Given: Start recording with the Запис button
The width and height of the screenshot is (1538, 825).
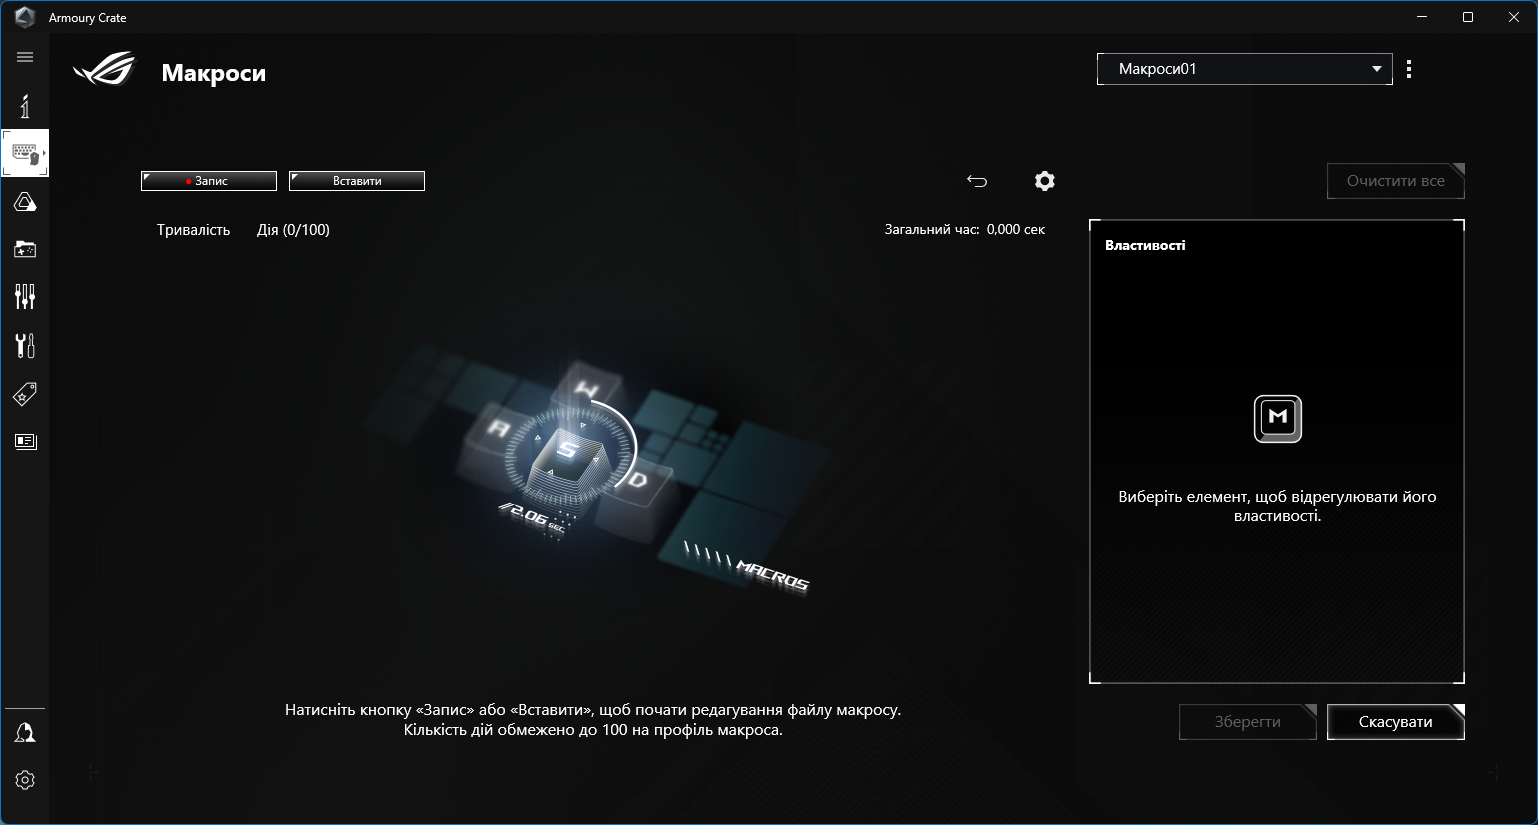Looking at the screenshot, I should point(209,181).
